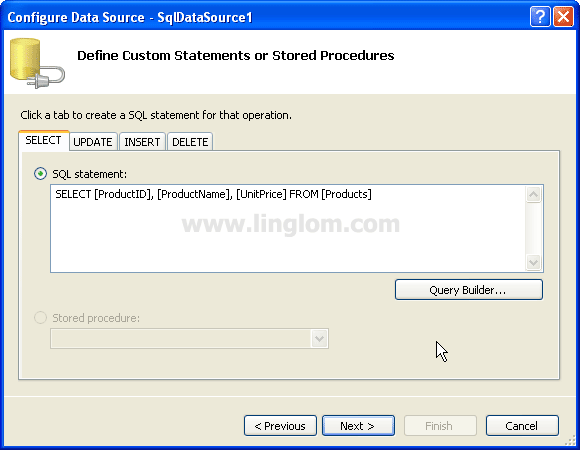580x450 pixels.
Task: Switch to the DELETE tab
Action: pos(190,142)
